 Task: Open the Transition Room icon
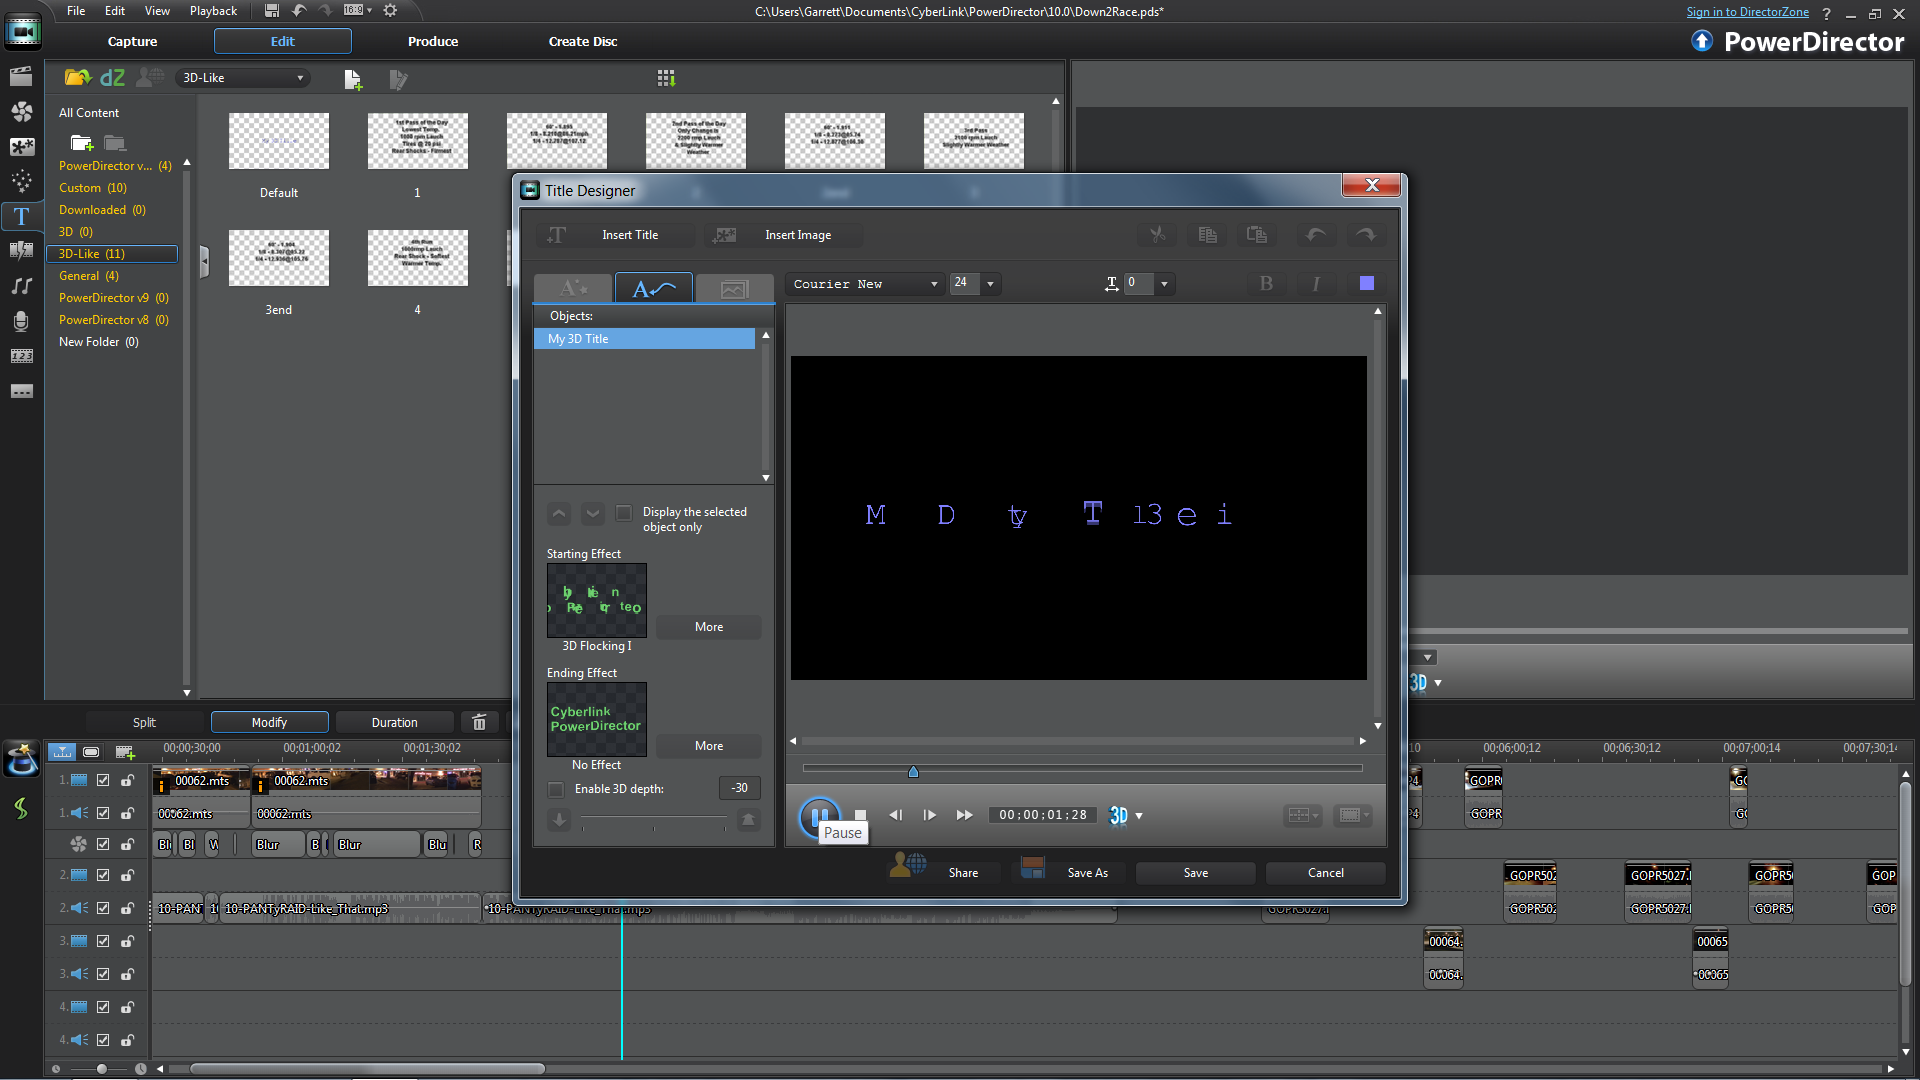click(21, 251)
